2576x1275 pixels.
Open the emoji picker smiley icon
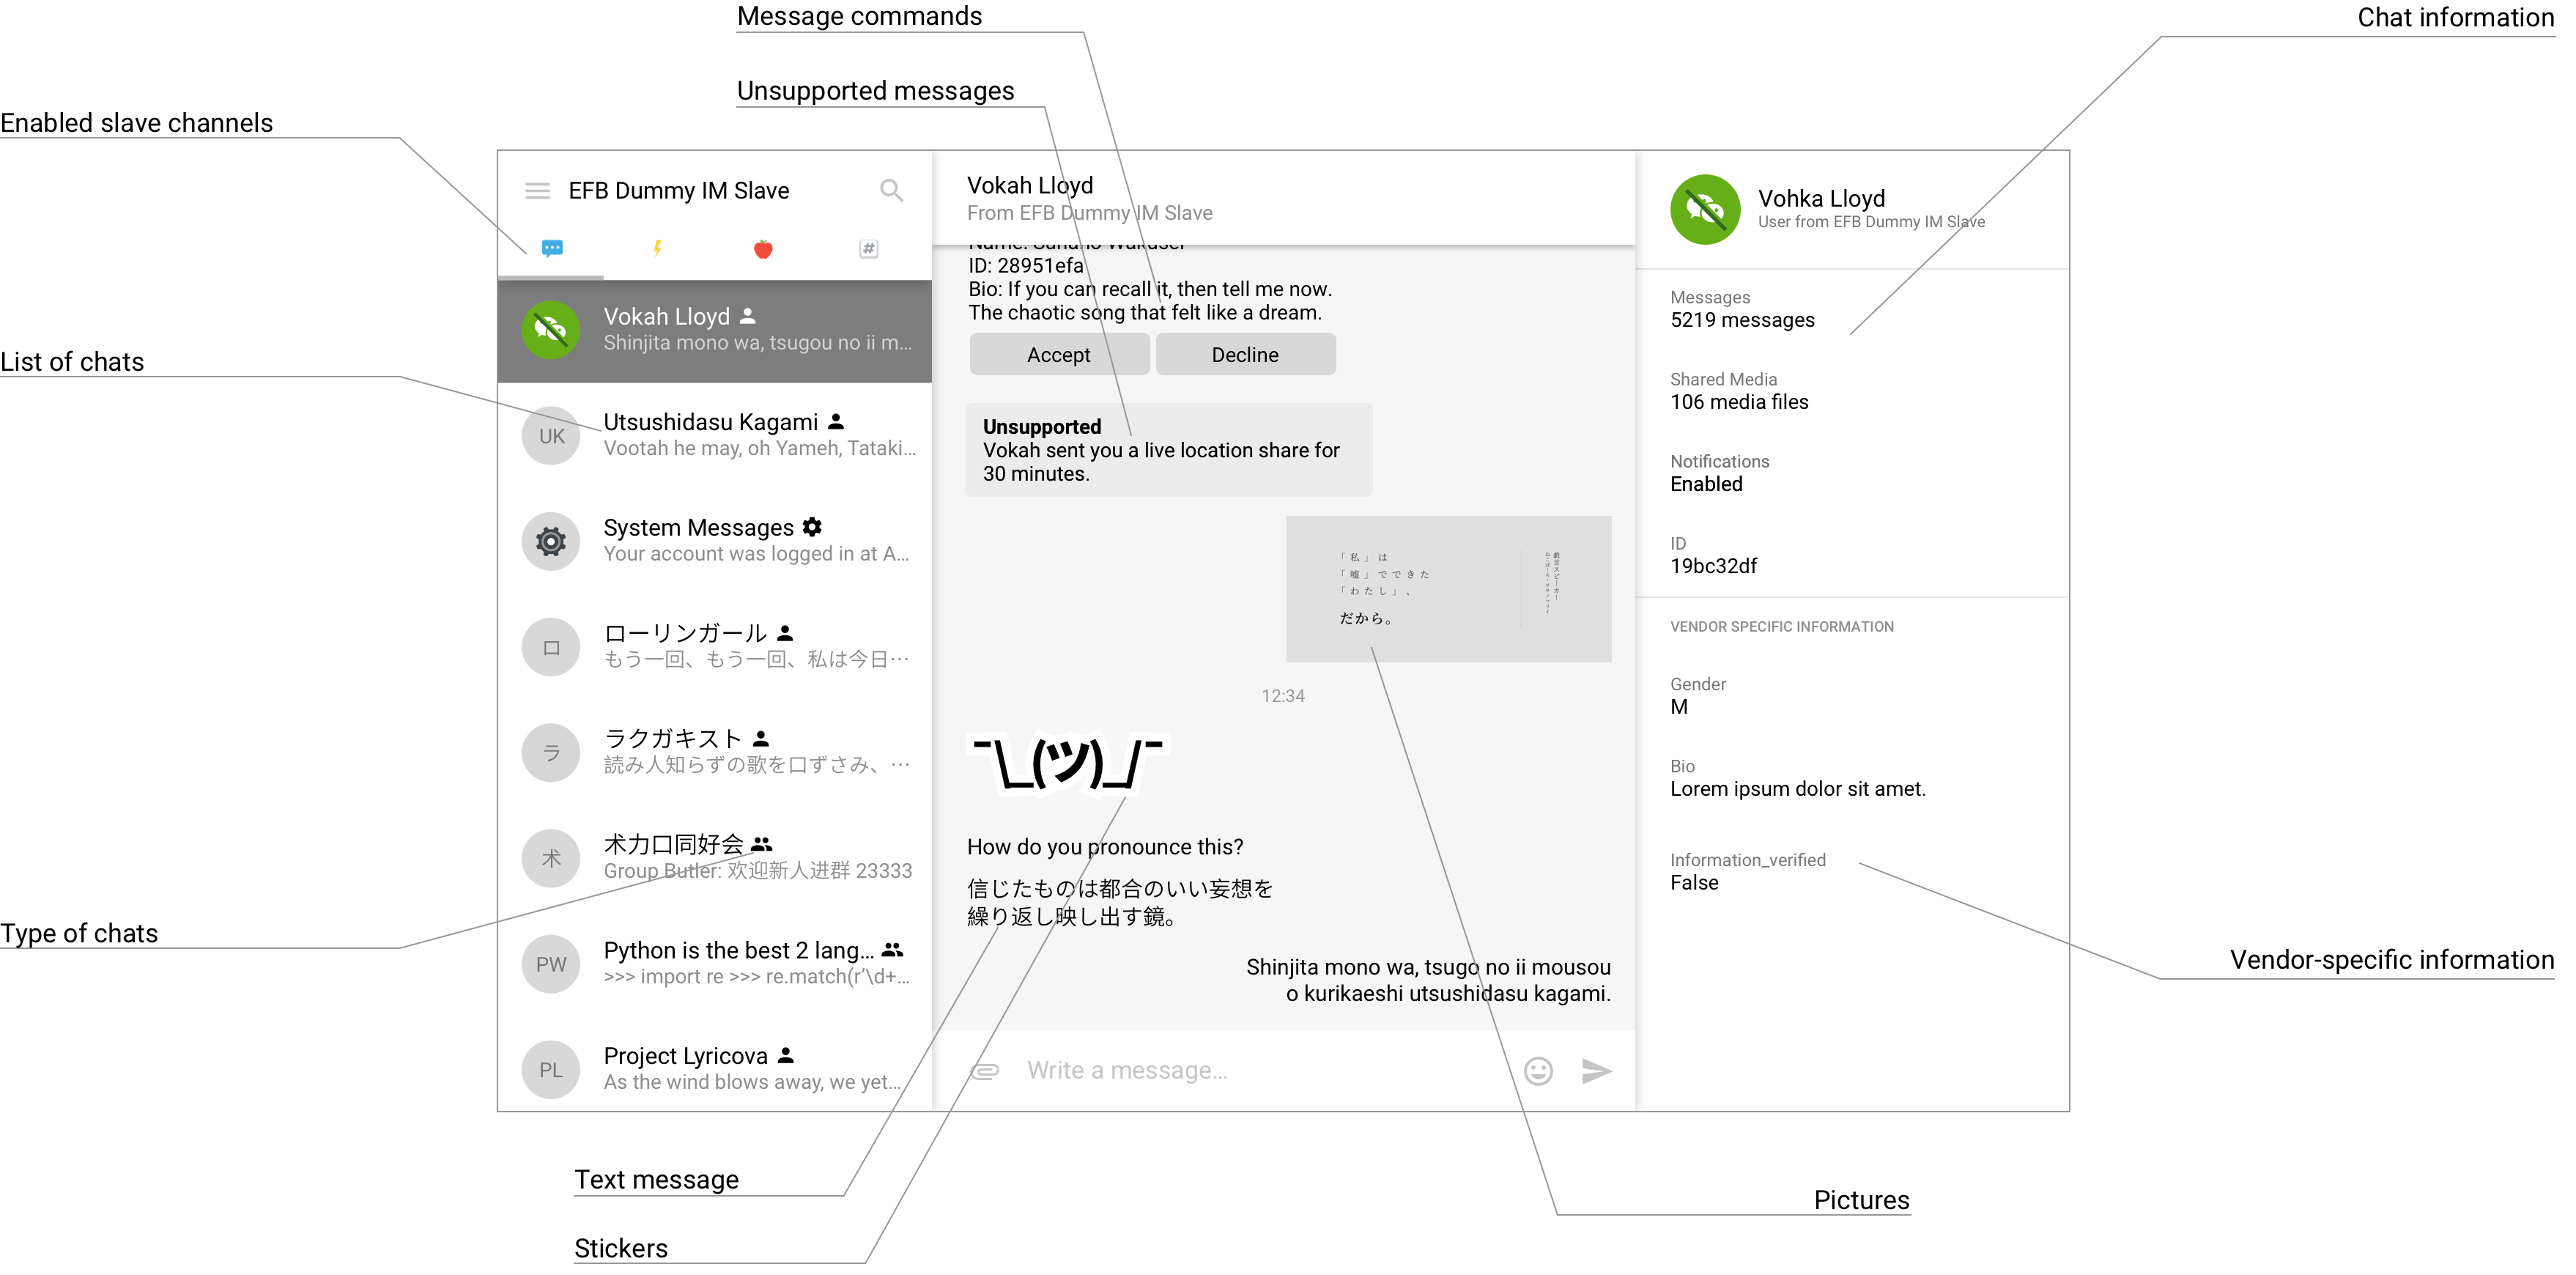[x=1538, y=1071]
